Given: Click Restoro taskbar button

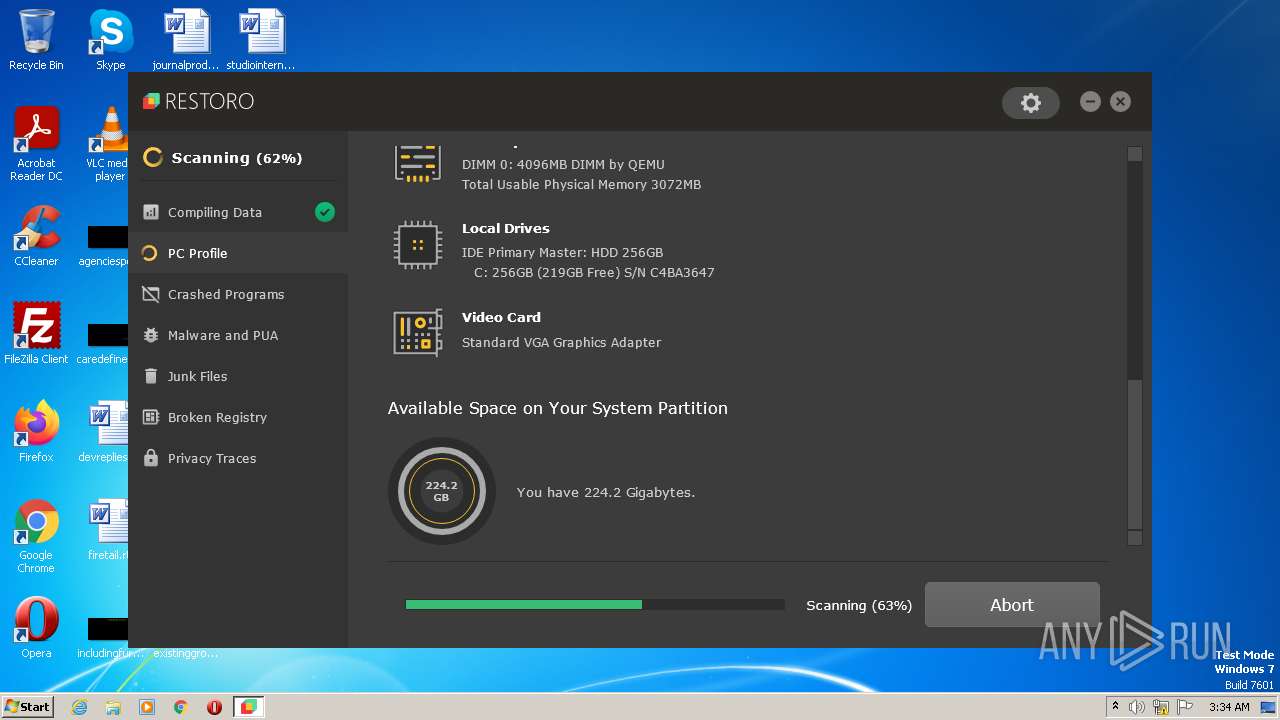Looking at the screenshot, I should 248,707.
